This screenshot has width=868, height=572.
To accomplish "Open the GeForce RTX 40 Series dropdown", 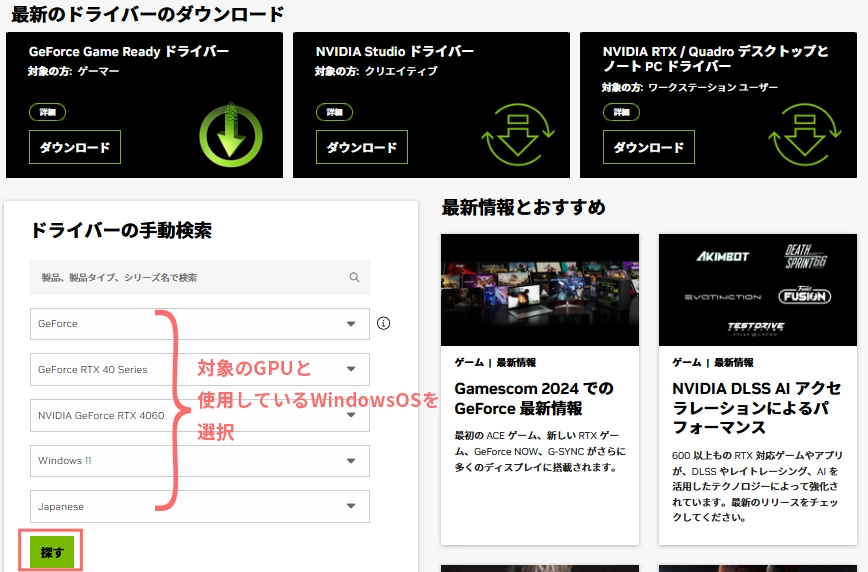I will [200, 369].
